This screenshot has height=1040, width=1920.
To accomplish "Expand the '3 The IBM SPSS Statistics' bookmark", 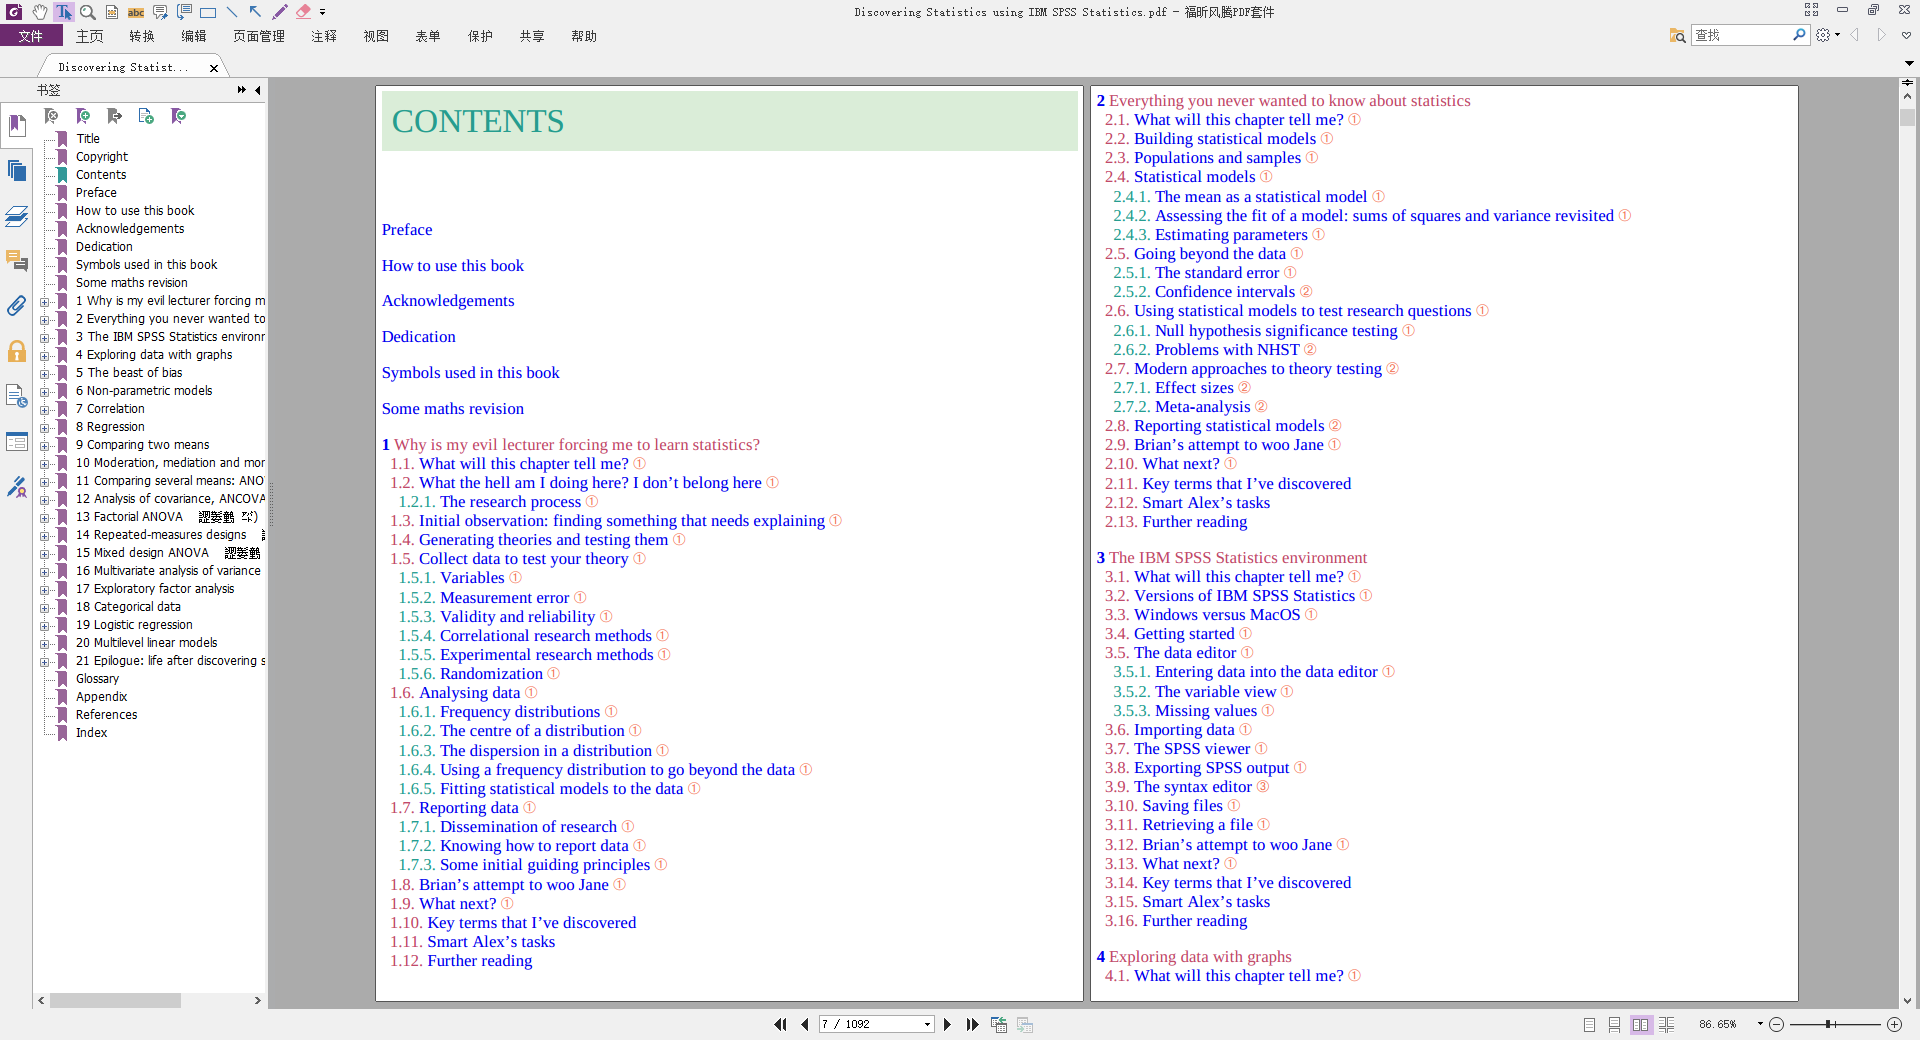I will tap(44, 337).
